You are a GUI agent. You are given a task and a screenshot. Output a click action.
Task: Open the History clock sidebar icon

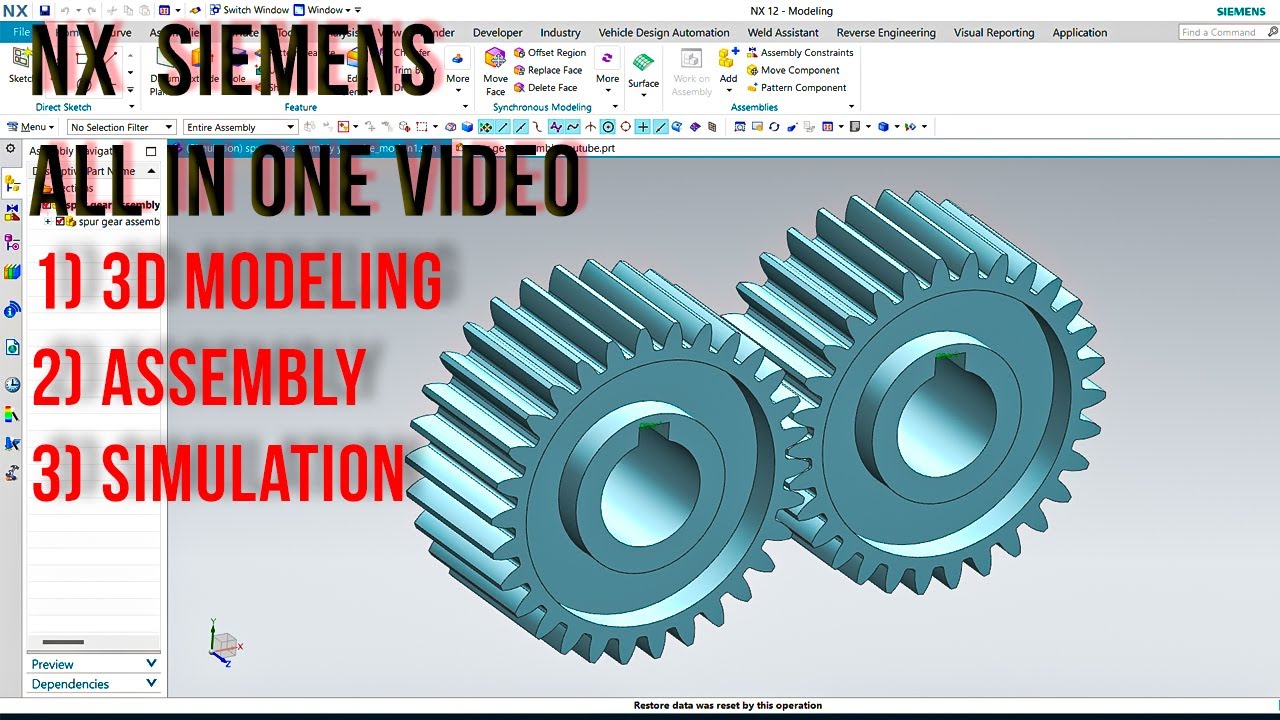coord(12,384)
